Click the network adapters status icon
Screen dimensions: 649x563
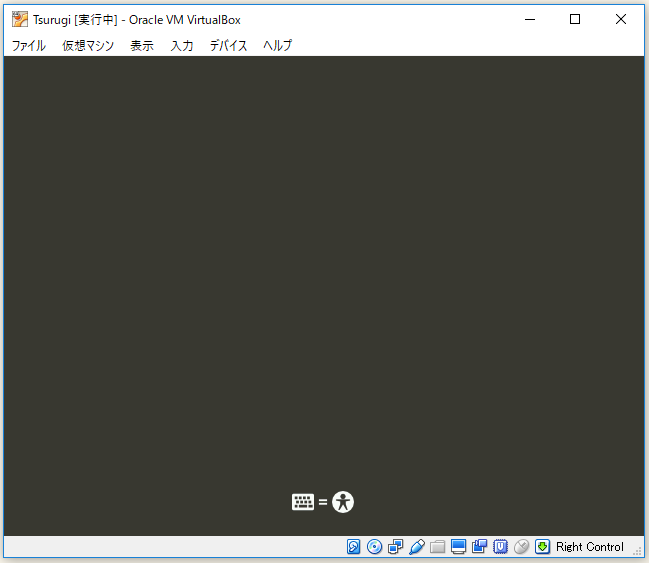click(395, 546)
